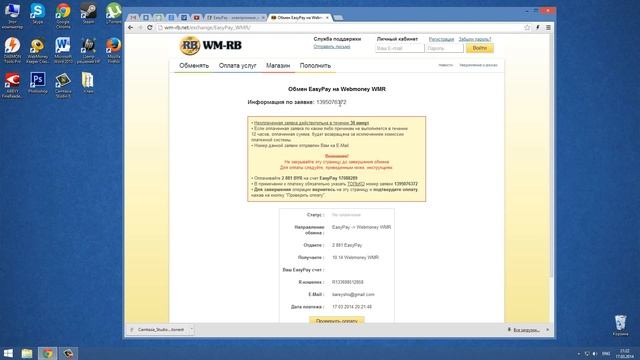Open the Chrome hamburger menu
The image size is (640, 360).
pyautogui.click(x=548, y=27)
